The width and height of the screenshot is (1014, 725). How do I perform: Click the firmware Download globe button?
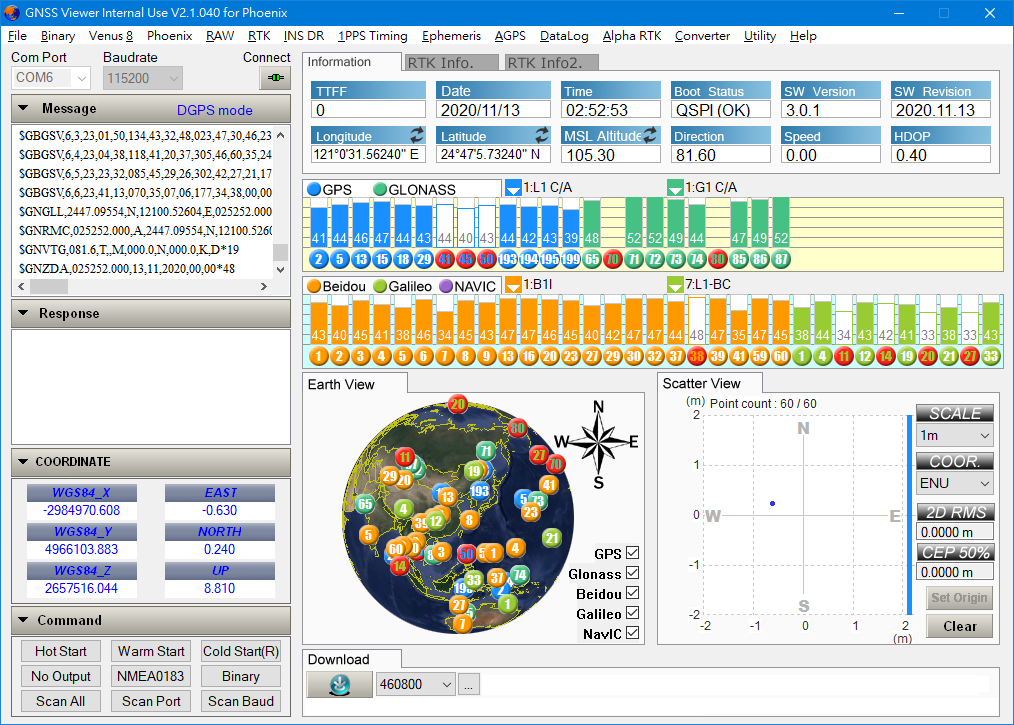coord(340,684)
